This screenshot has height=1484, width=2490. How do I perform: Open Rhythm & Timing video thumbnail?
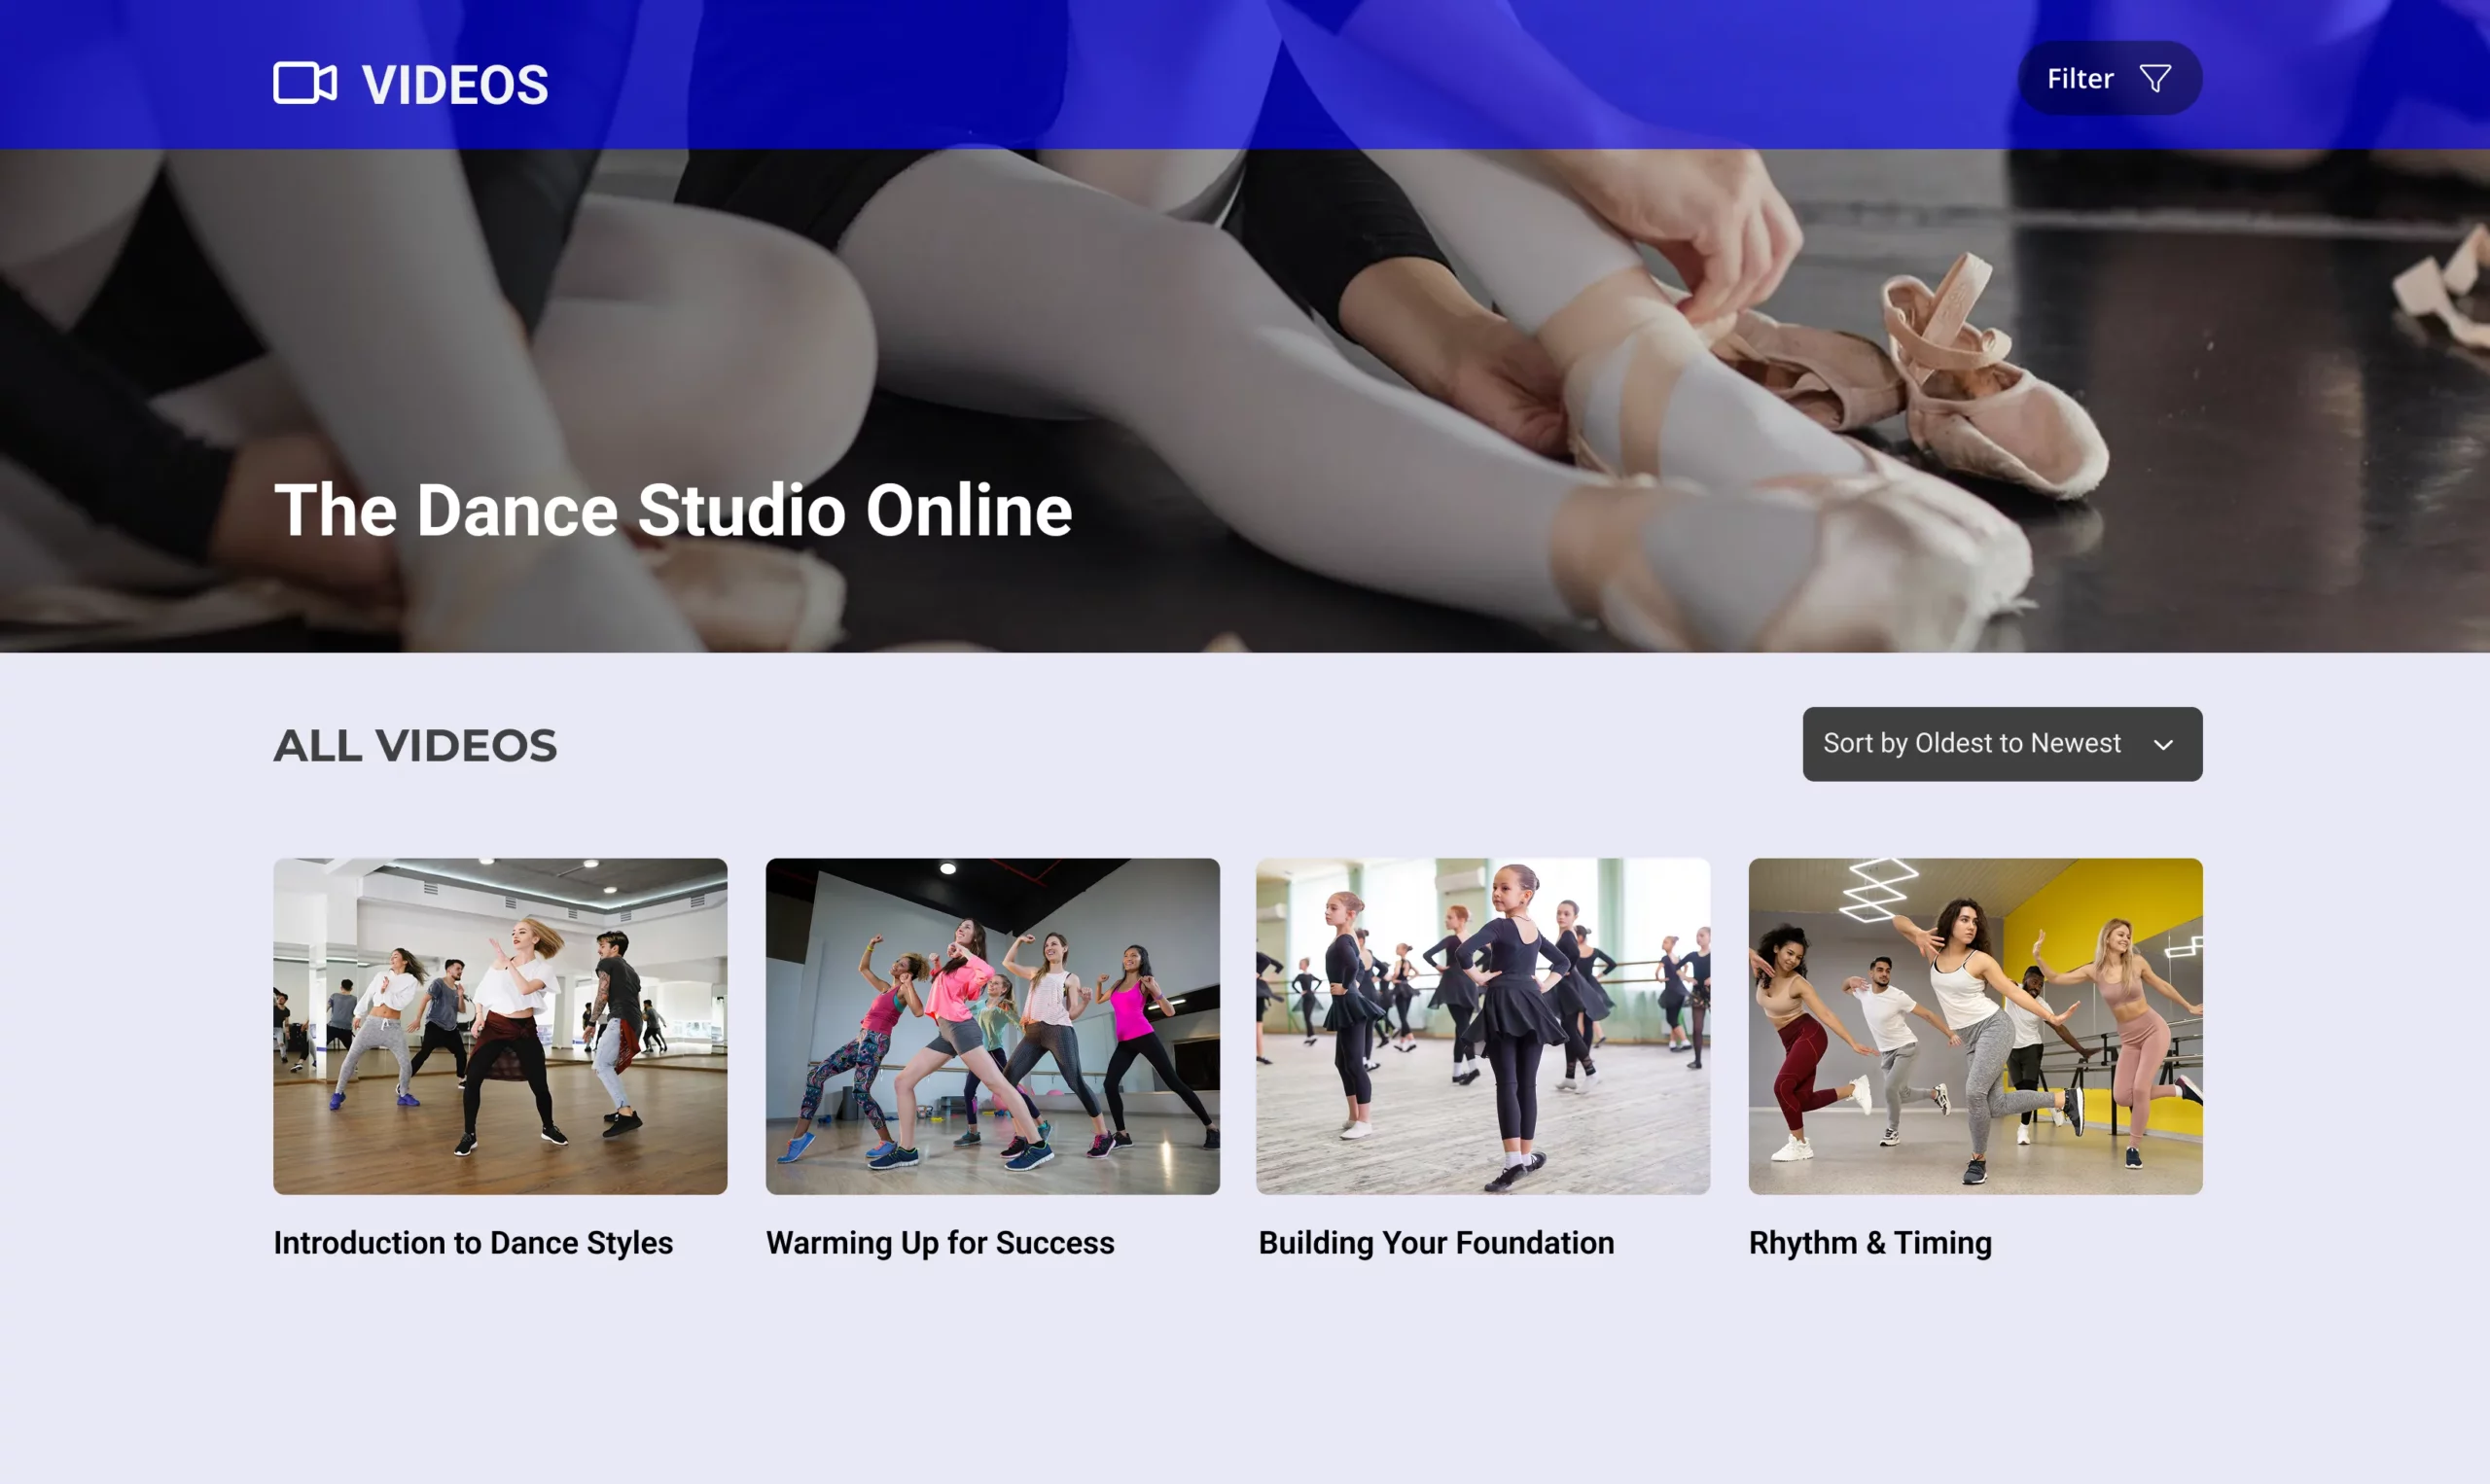(x=1974, y=1025)
